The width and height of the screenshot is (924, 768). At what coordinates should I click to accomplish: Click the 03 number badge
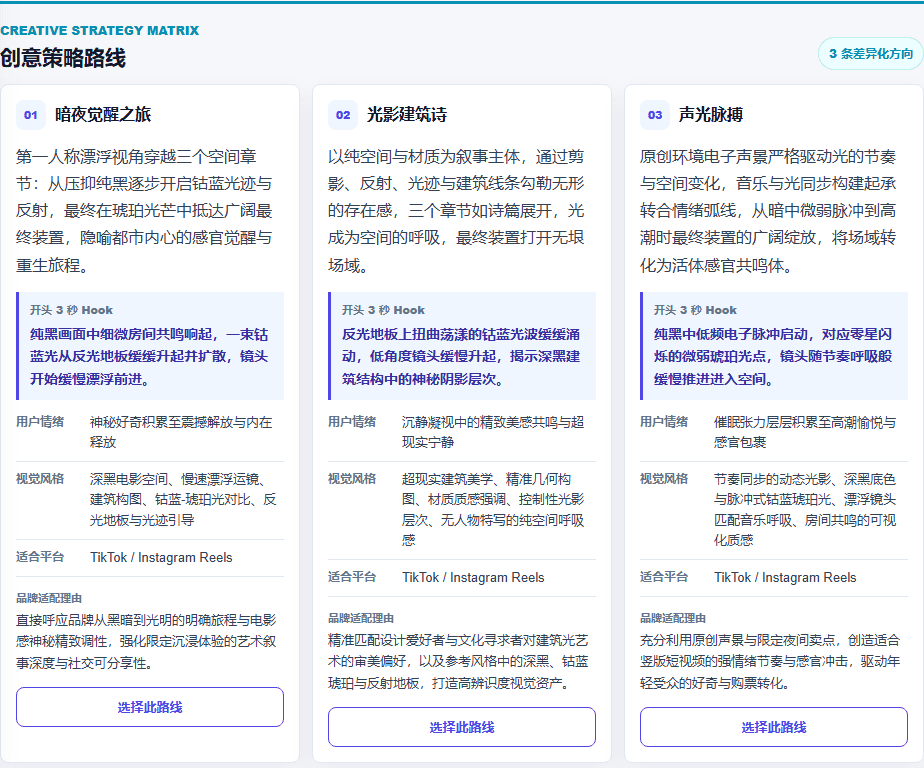click(655, 115)
